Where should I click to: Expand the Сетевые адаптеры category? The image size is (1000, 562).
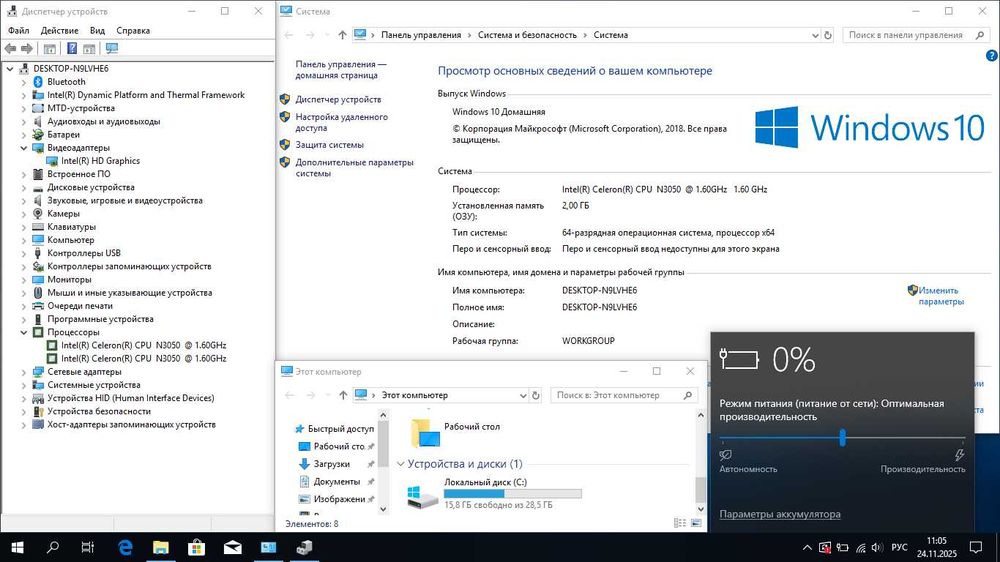pos(24,372)
